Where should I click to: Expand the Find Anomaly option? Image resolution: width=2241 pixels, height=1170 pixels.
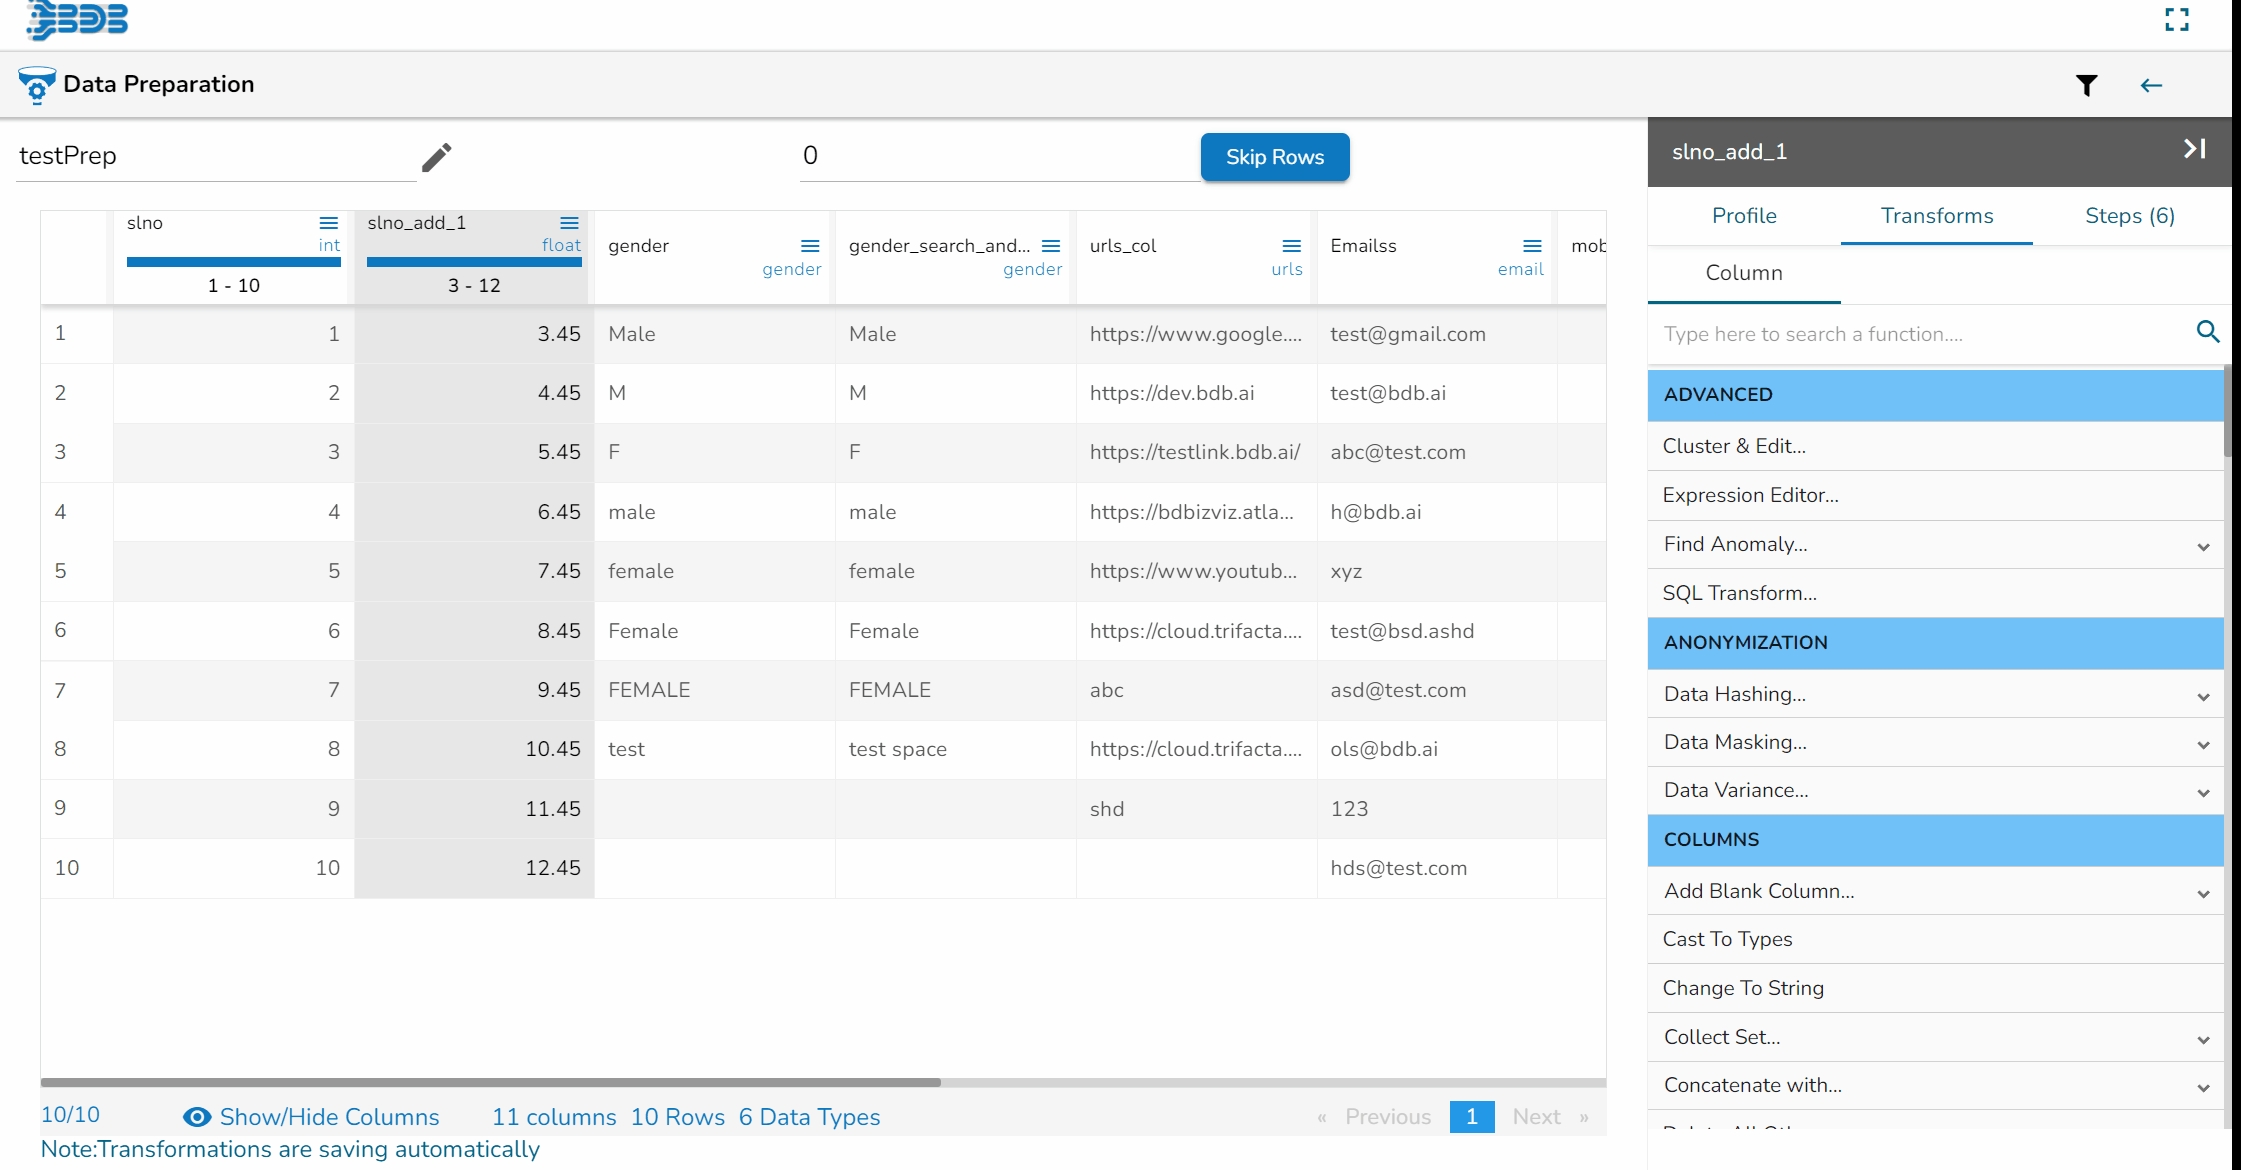tap(2203, 546)
